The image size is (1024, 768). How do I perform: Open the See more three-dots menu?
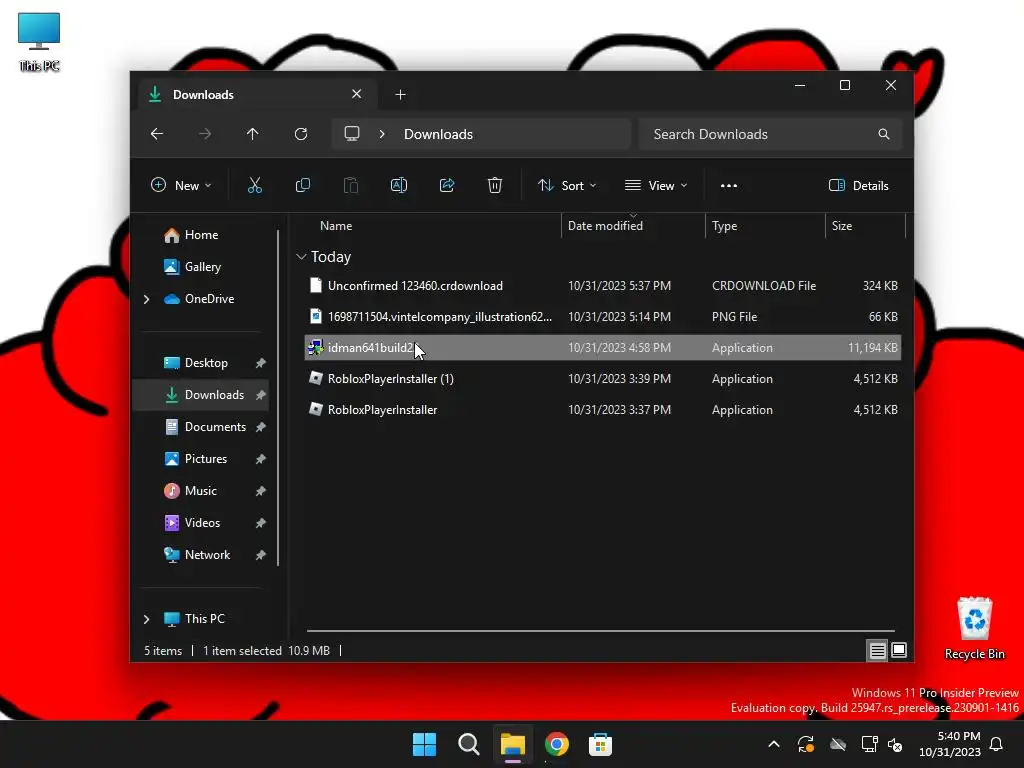click(x=729, y=185)
